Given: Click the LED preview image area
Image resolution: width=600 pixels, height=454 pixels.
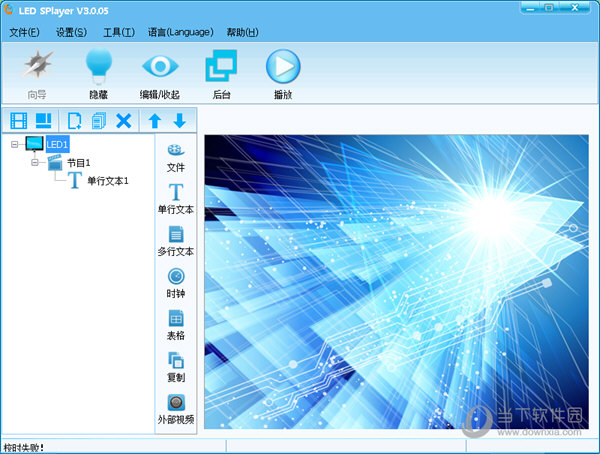Looking at the screenshot, I should 396,283.
